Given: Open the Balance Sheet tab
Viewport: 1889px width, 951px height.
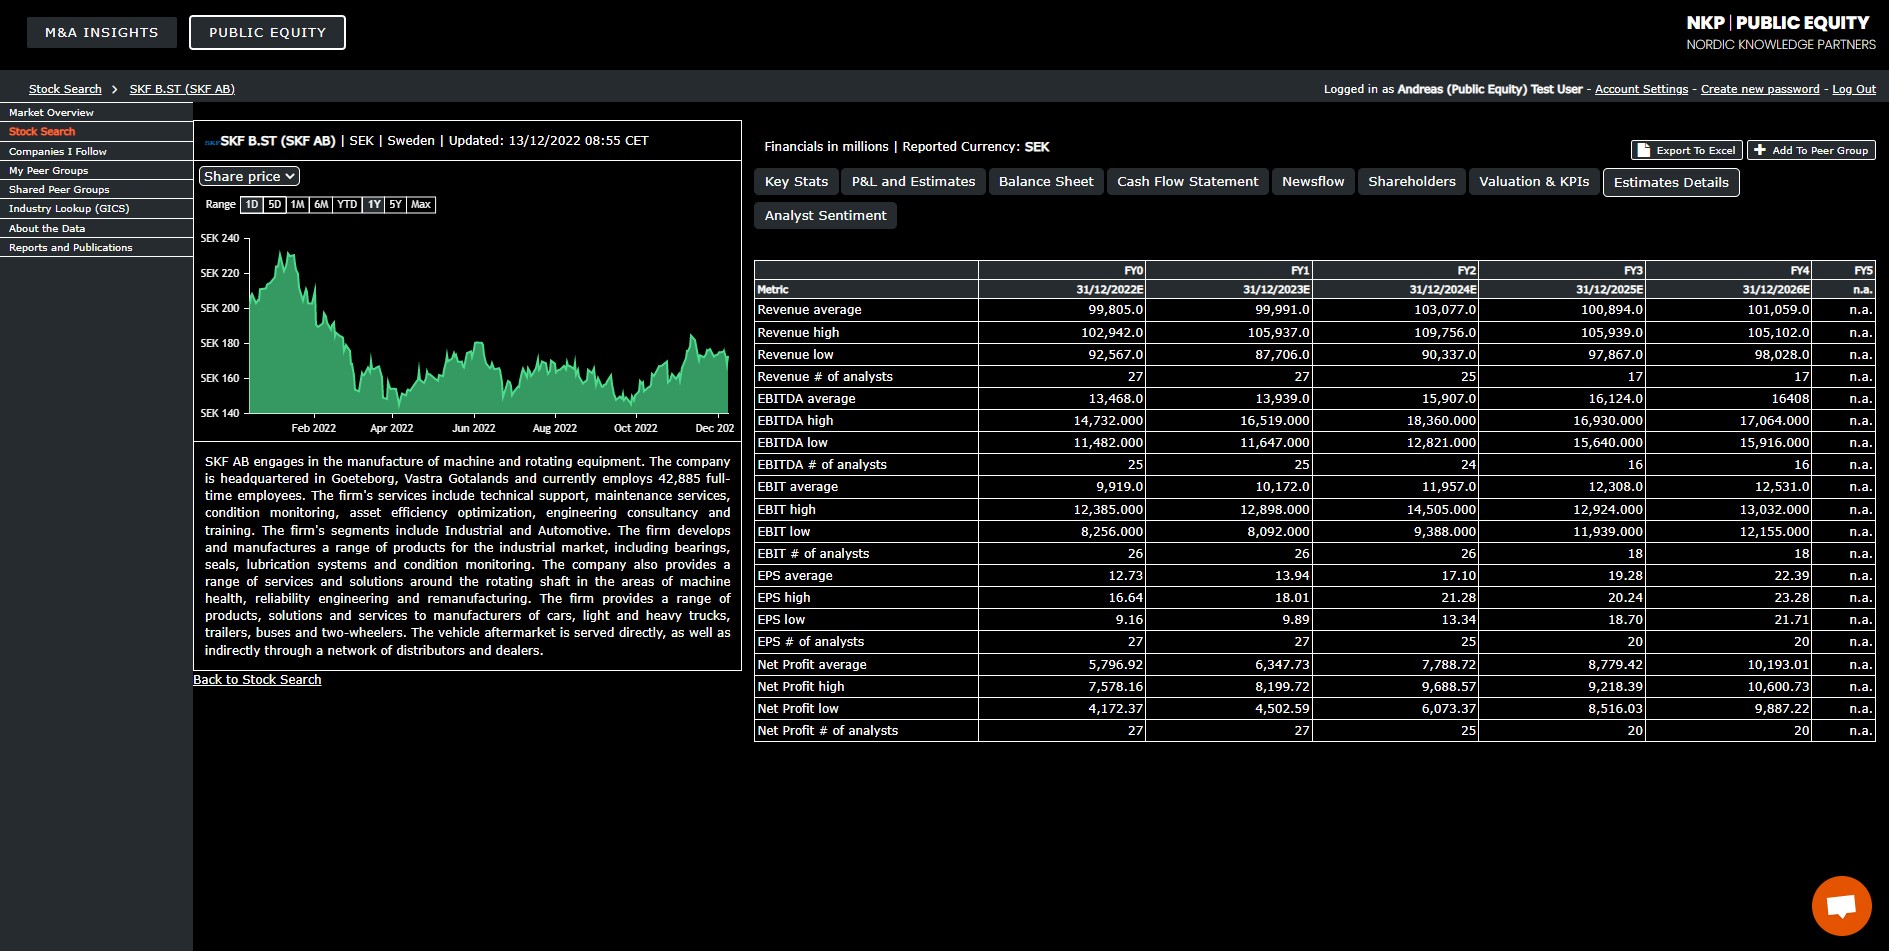Looking at the screenshot, I should 1045,182.
